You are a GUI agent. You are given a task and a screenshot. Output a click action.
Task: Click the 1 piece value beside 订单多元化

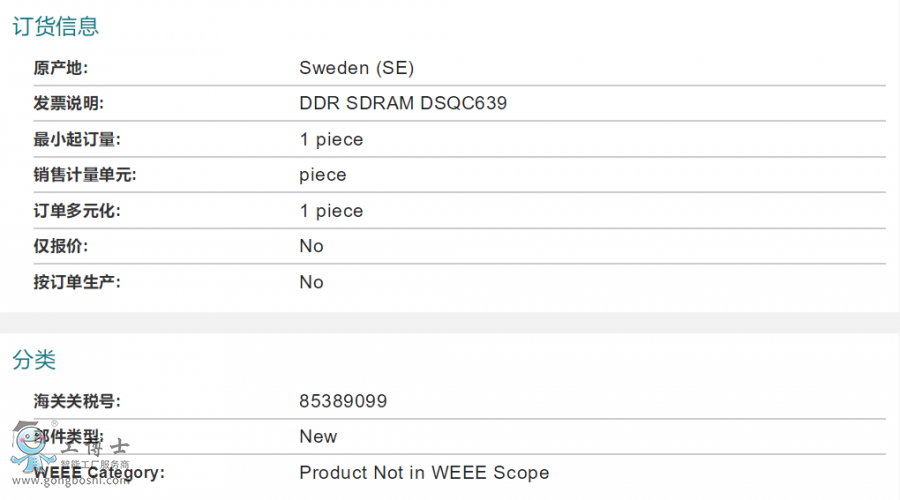coord(331,211)
